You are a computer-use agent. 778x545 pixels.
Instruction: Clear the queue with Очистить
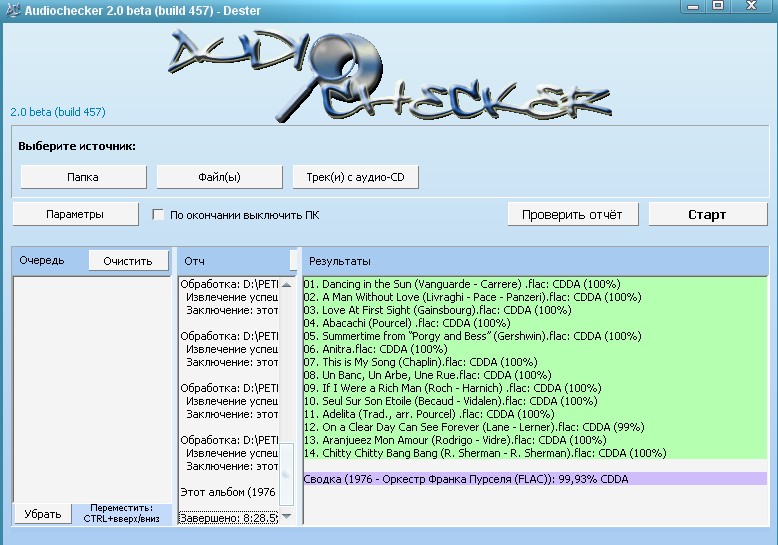[x=128, y=261]
